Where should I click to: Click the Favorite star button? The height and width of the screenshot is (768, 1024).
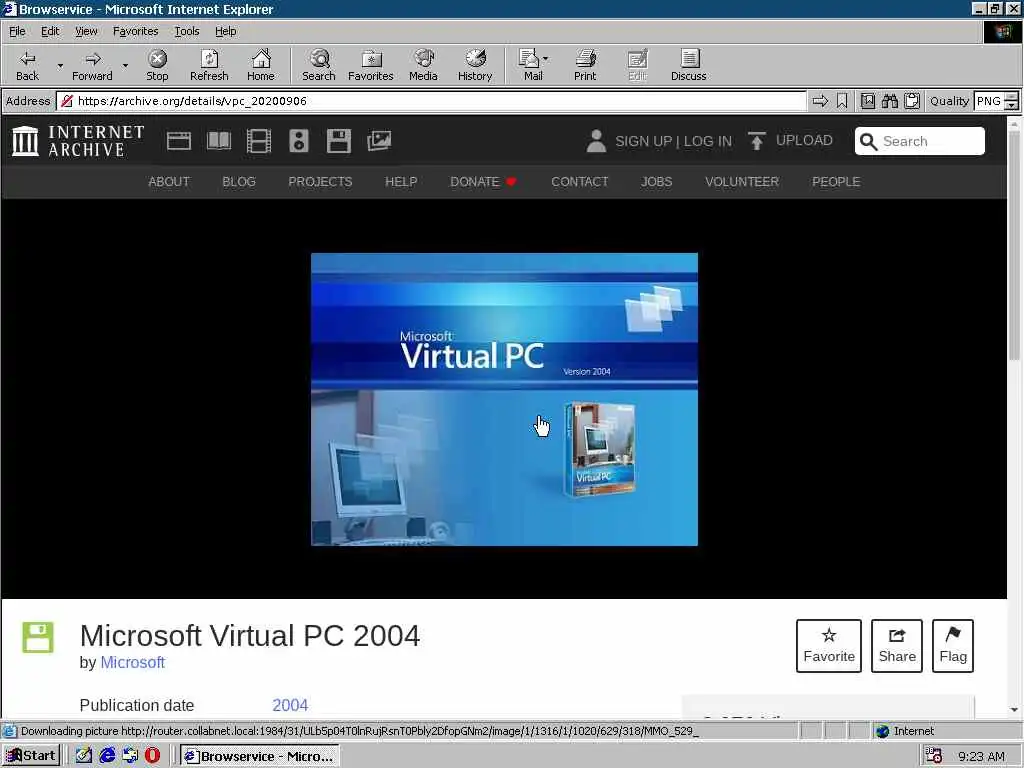point(829,646)
